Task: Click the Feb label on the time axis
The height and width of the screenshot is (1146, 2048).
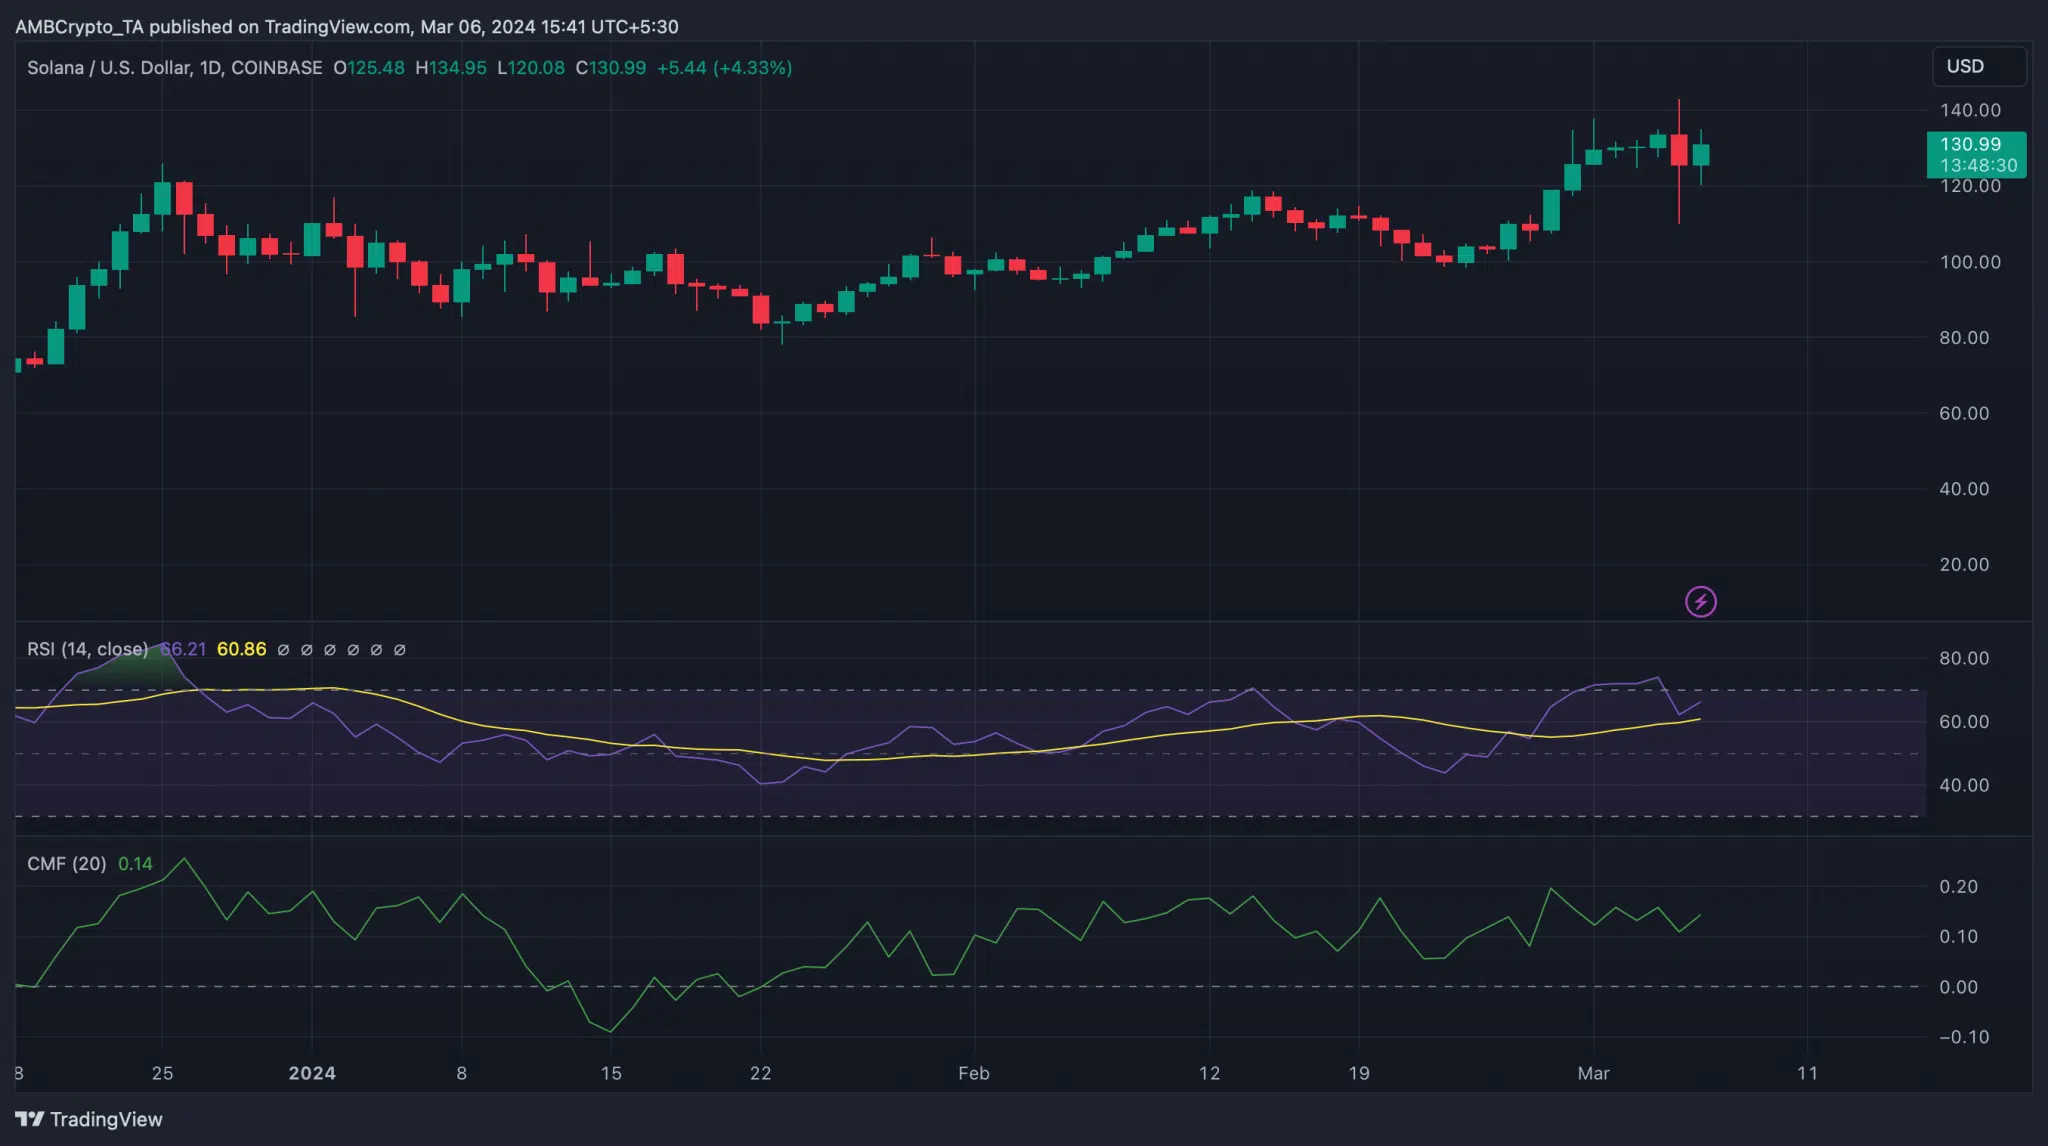Action: tap(973, 1073)
